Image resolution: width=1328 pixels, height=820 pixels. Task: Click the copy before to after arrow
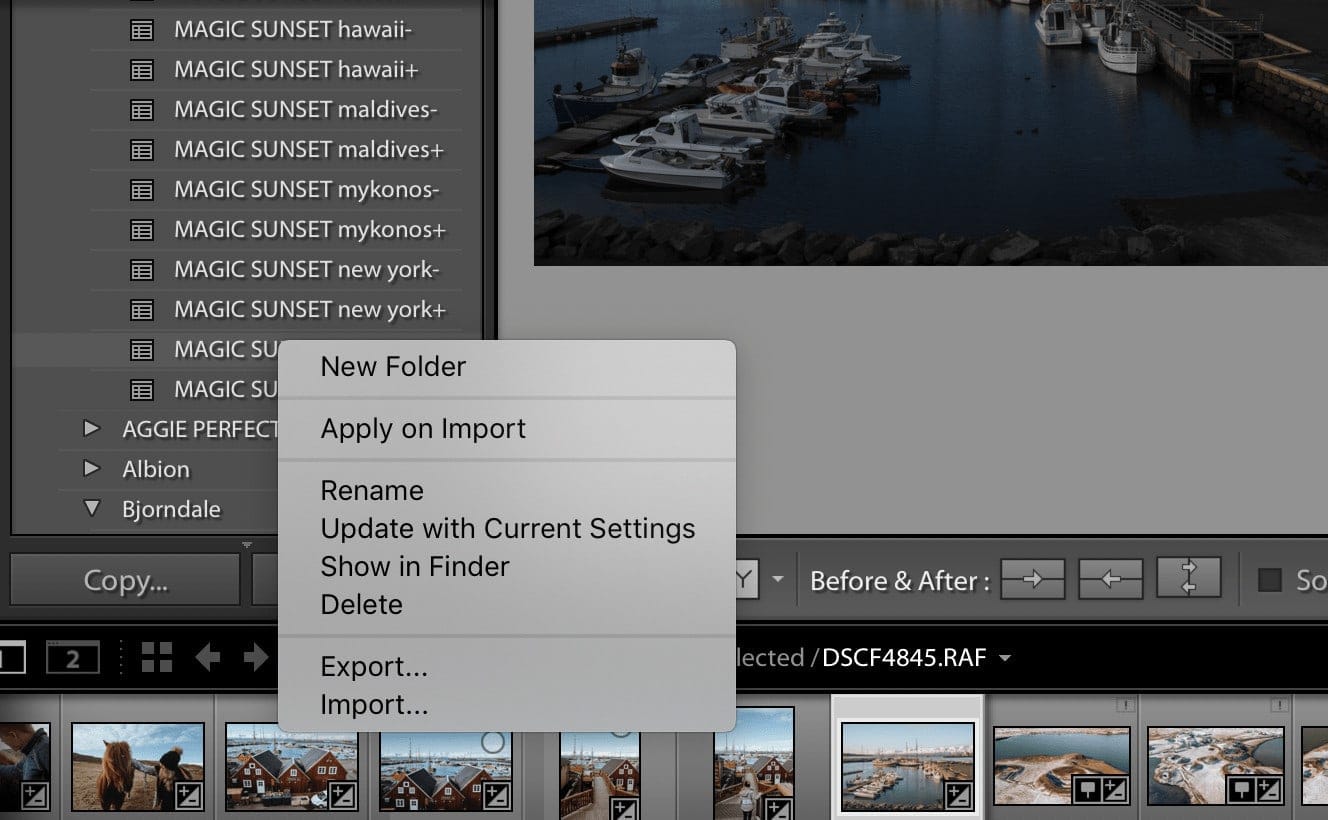(x=1033, y=580)
